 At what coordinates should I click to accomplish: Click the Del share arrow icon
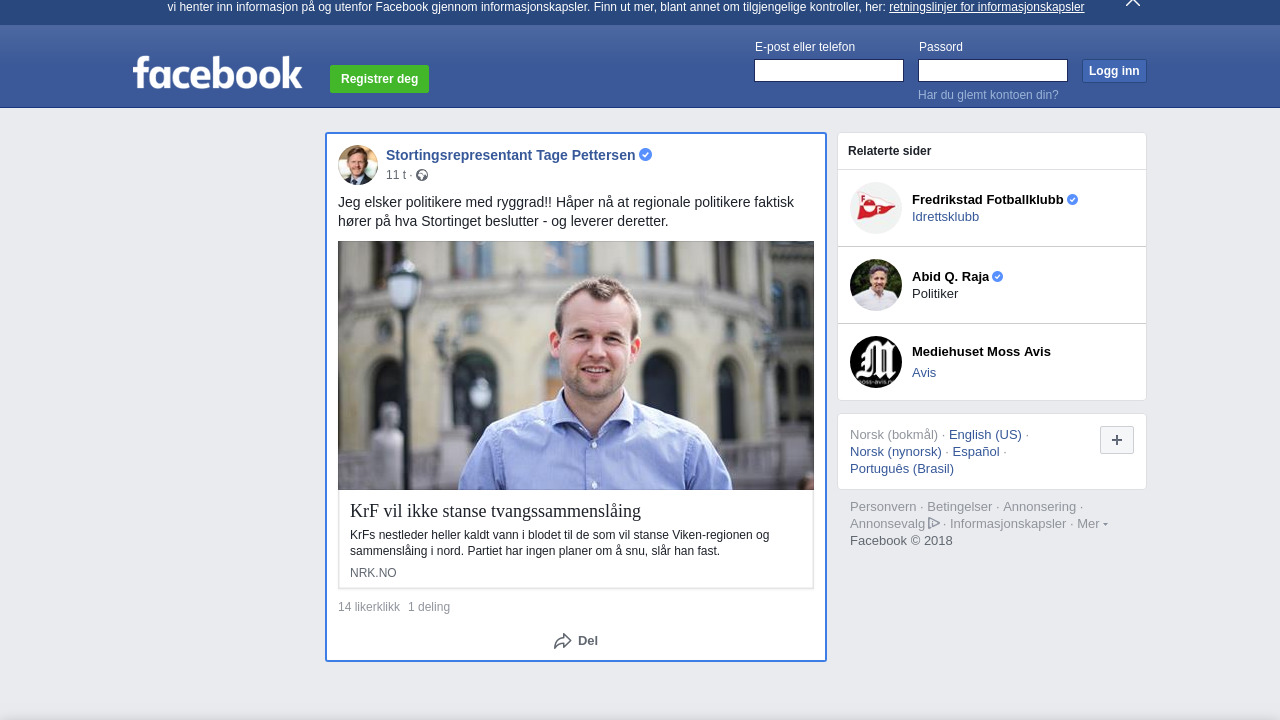(x=563, y=641)
